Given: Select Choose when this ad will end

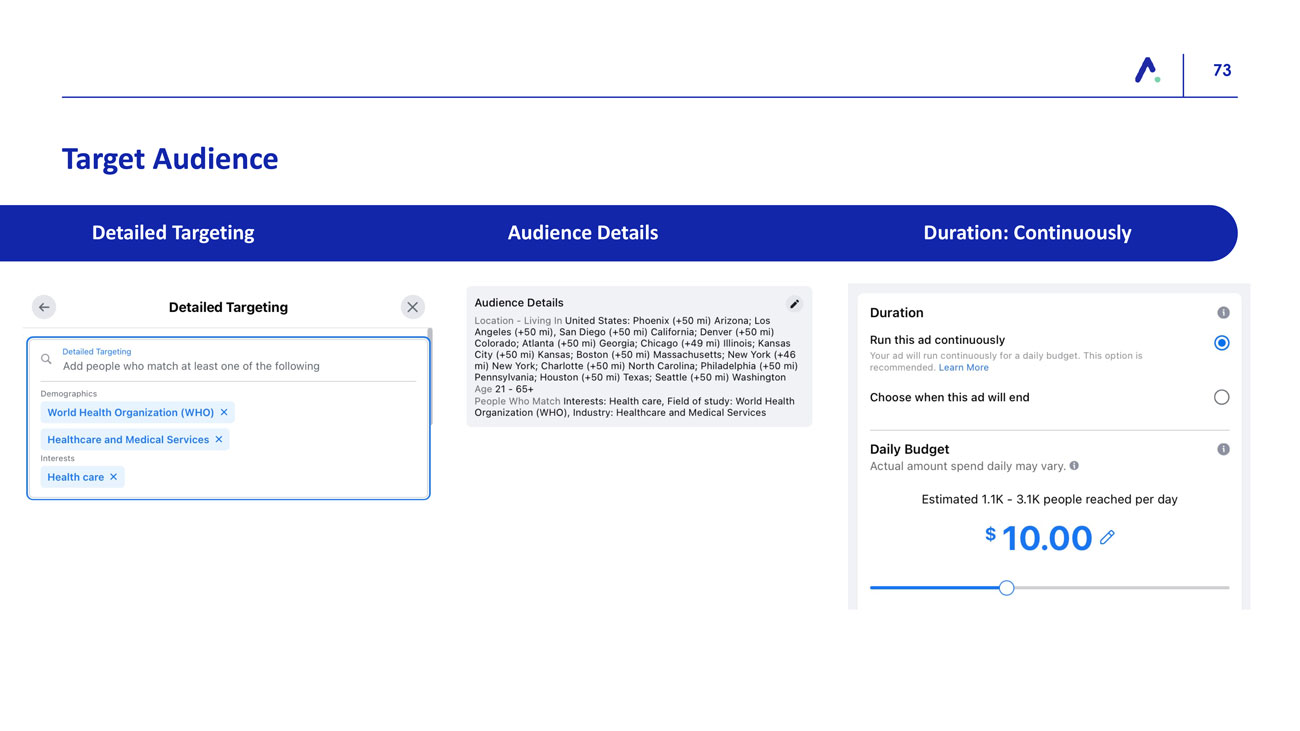Looking at the screenshot, I should tap(1221, 397).
